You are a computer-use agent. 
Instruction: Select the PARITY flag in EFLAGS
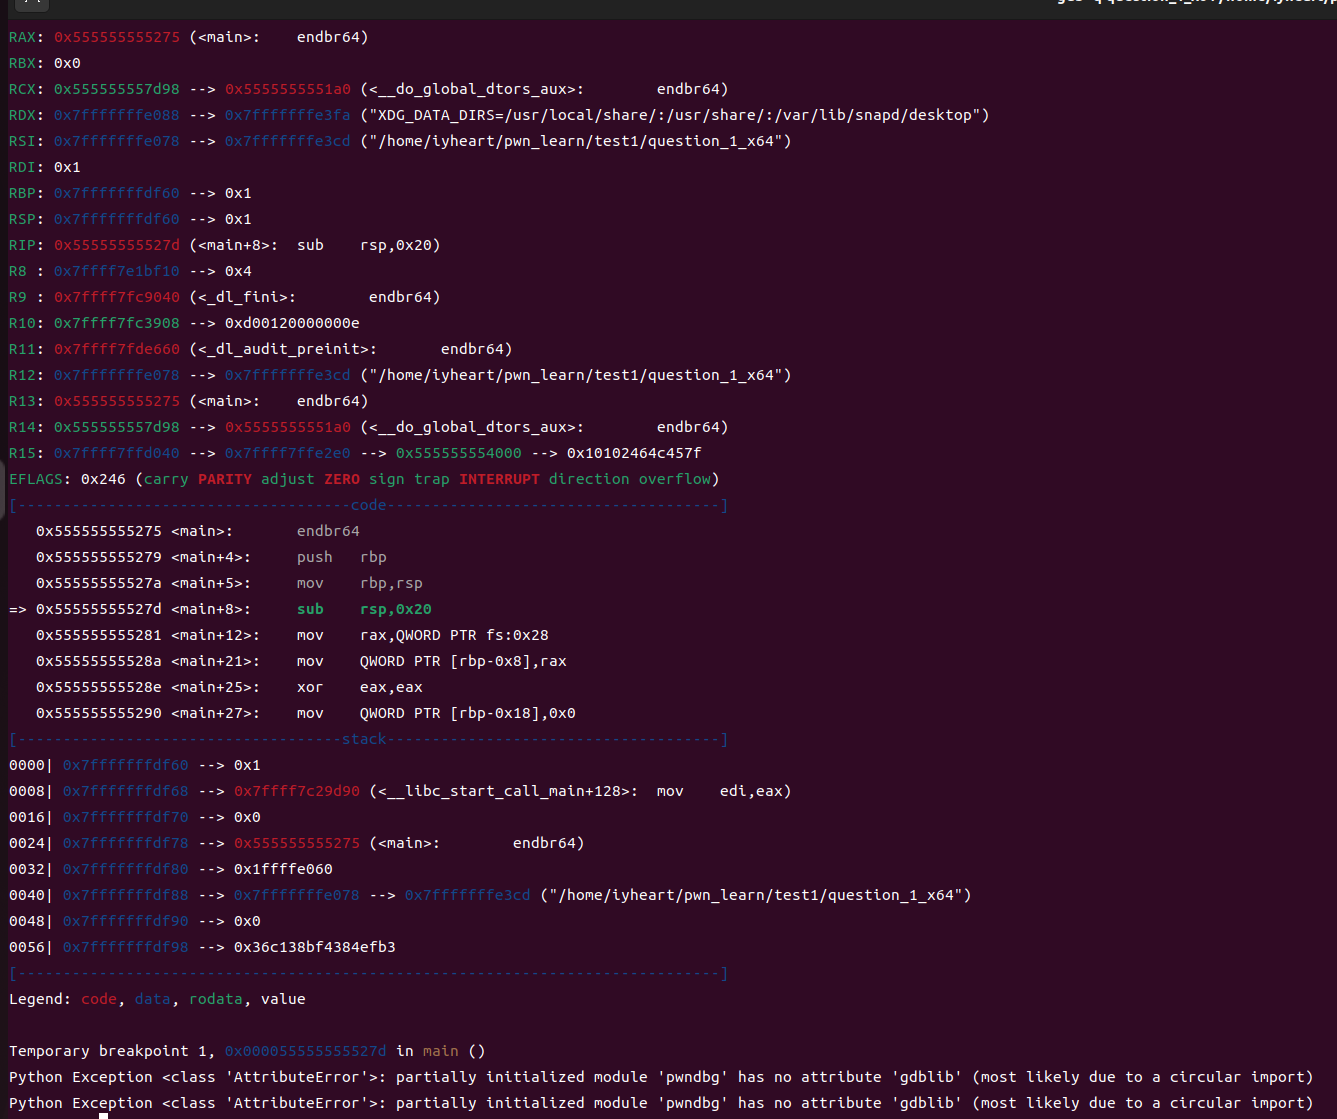(225, 479)
